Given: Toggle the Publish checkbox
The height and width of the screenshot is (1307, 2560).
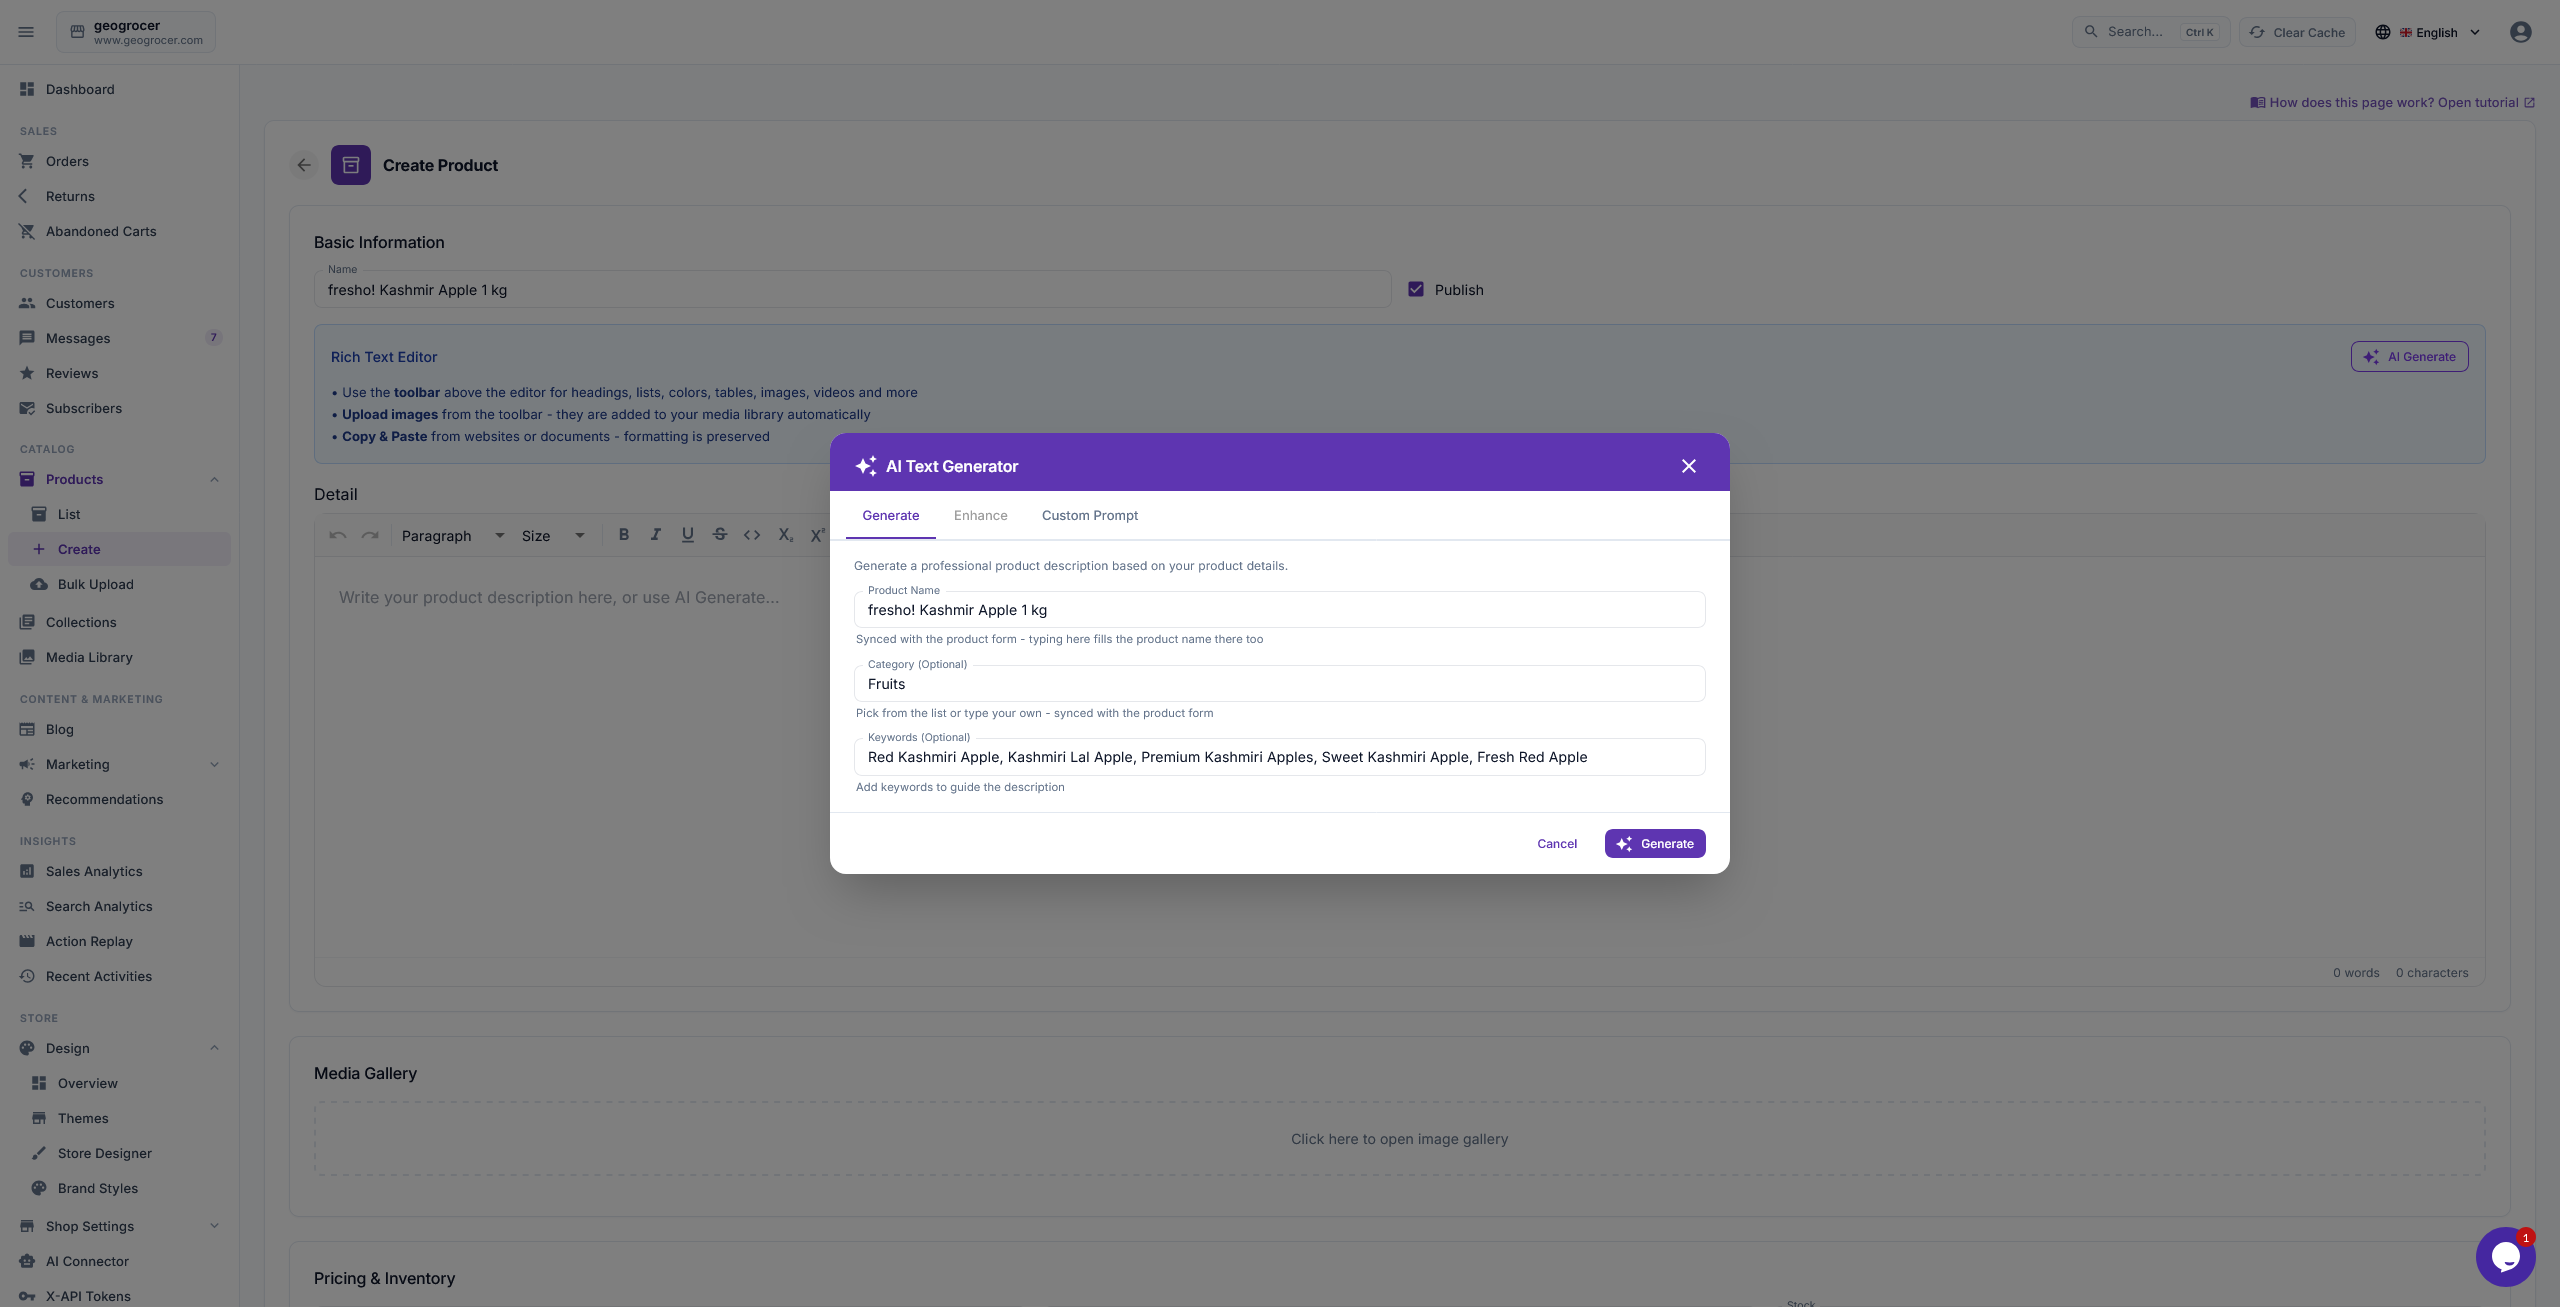Looking at the screenshot, I should pyautogui.click(x=1416, y=289).
